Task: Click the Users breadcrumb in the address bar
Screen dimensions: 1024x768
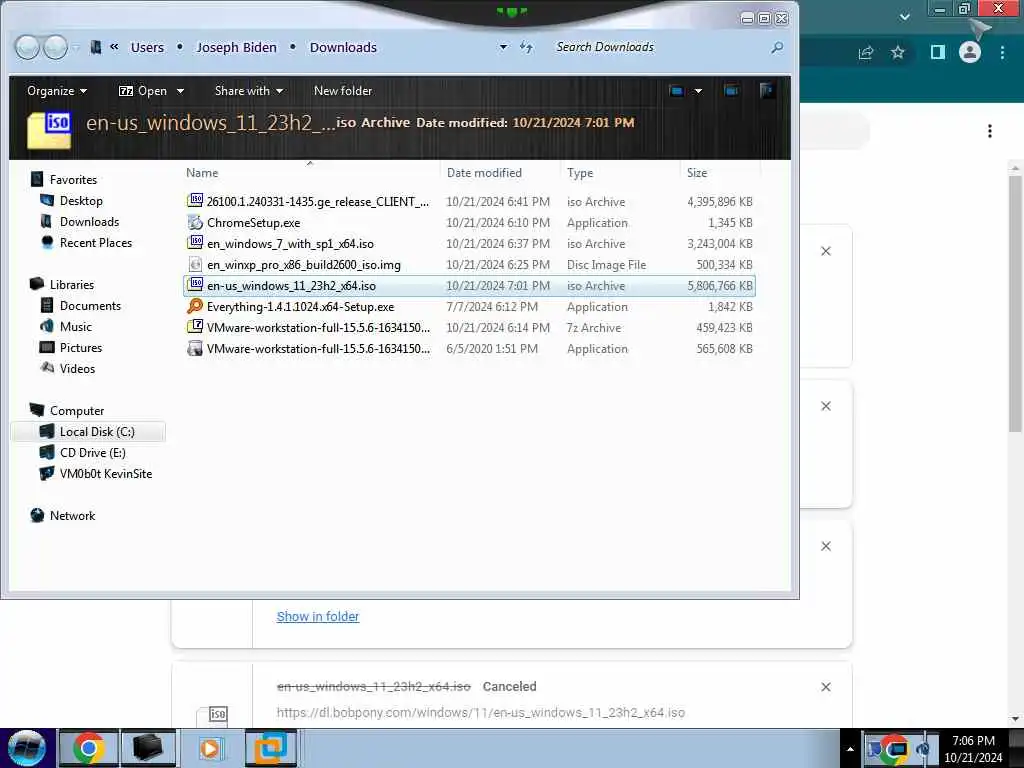Action: [147, 47]
